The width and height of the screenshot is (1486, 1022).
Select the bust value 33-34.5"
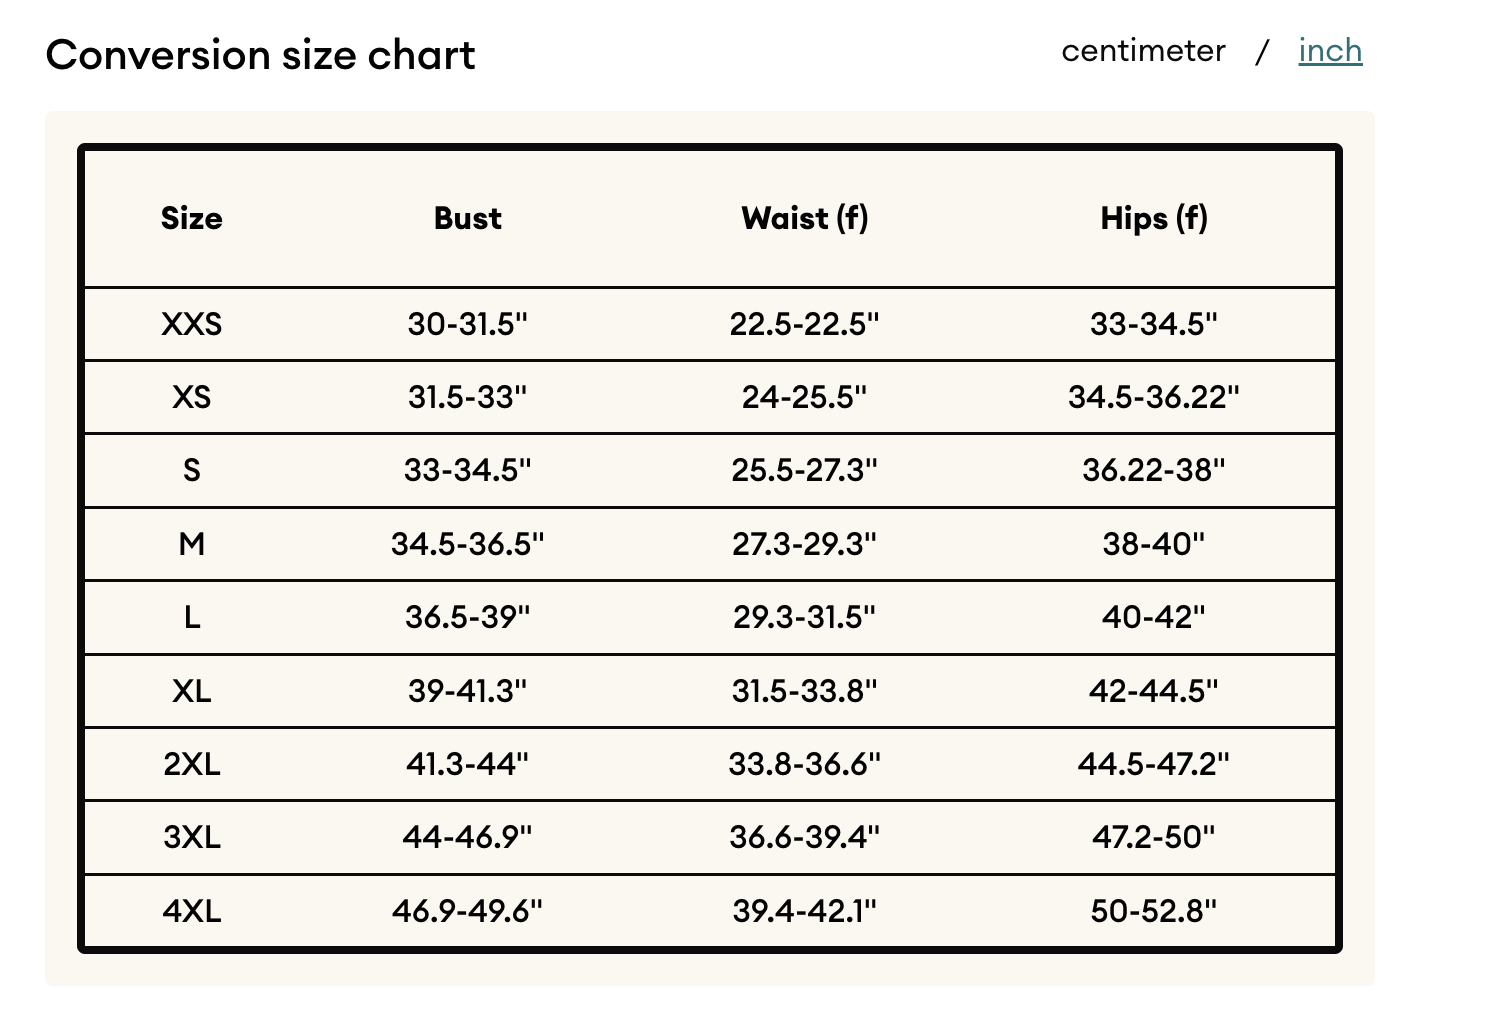[x=468, y=470]
